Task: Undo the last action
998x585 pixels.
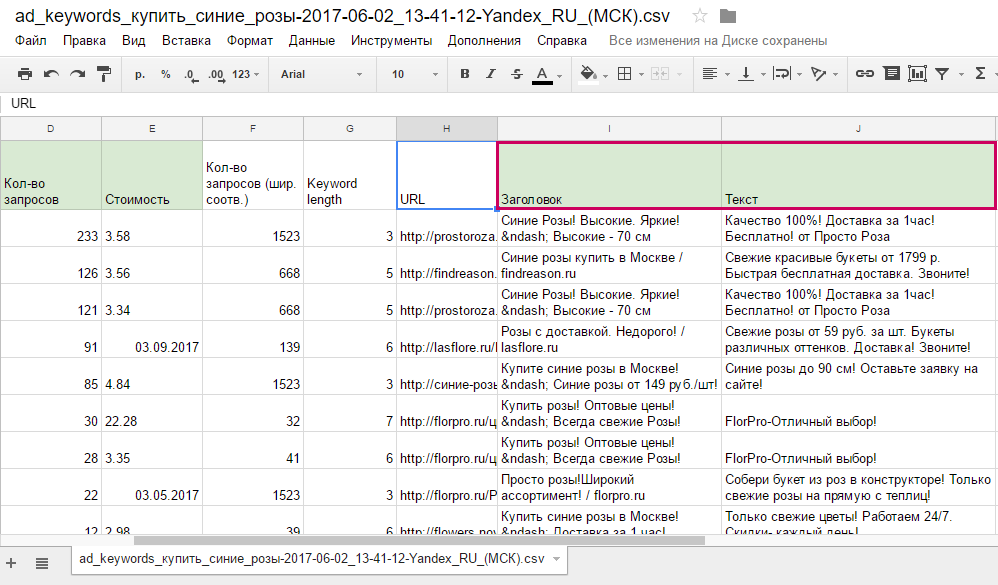Action: click(51, 74)
